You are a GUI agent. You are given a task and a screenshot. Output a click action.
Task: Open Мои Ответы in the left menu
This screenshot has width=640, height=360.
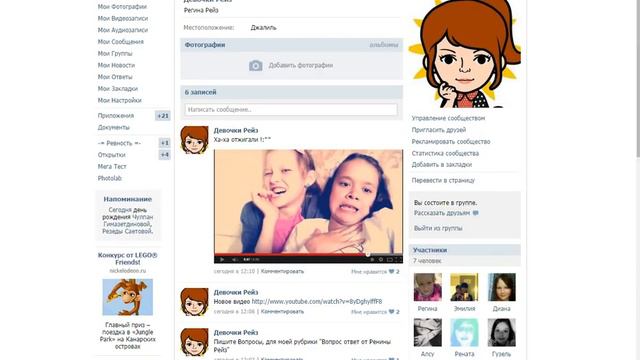(115, 77)
